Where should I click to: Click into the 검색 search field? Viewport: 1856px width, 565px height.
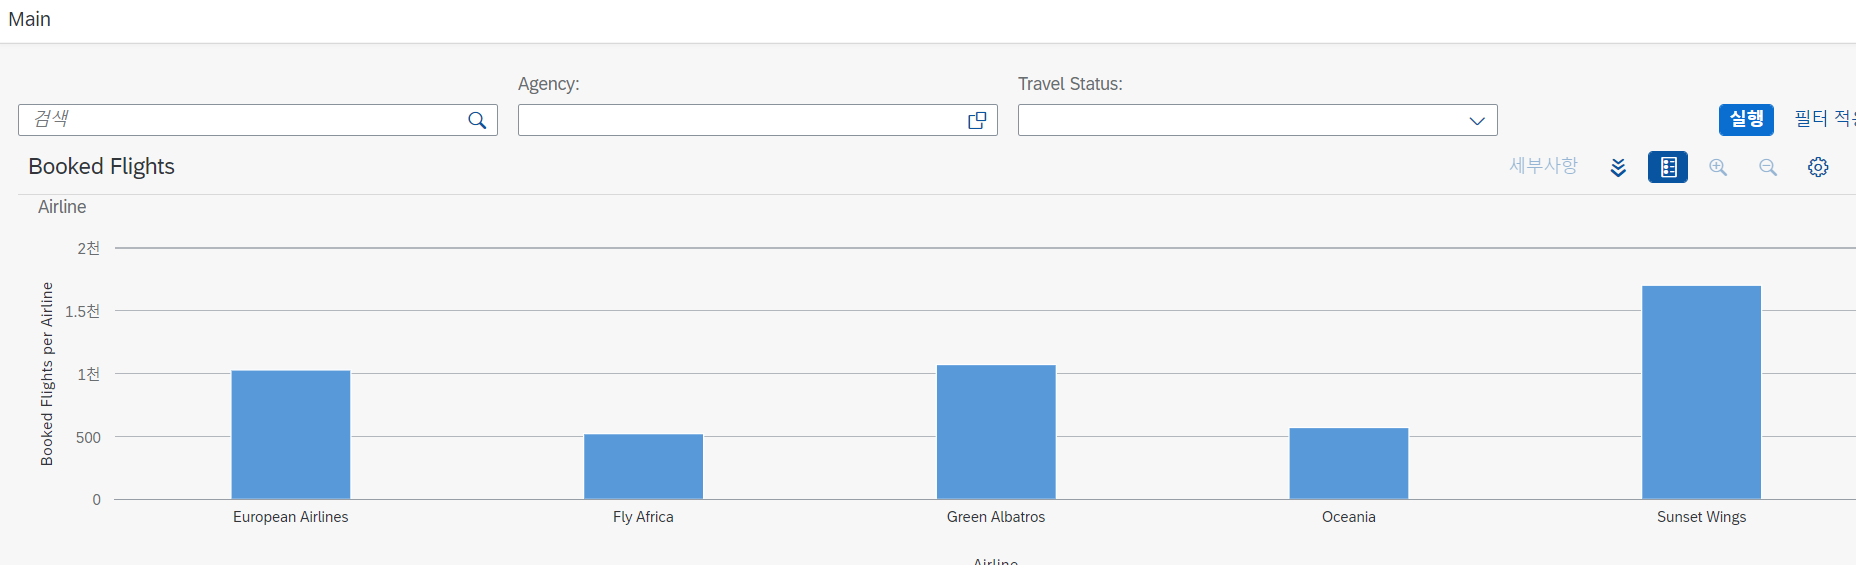pos(240,120)
